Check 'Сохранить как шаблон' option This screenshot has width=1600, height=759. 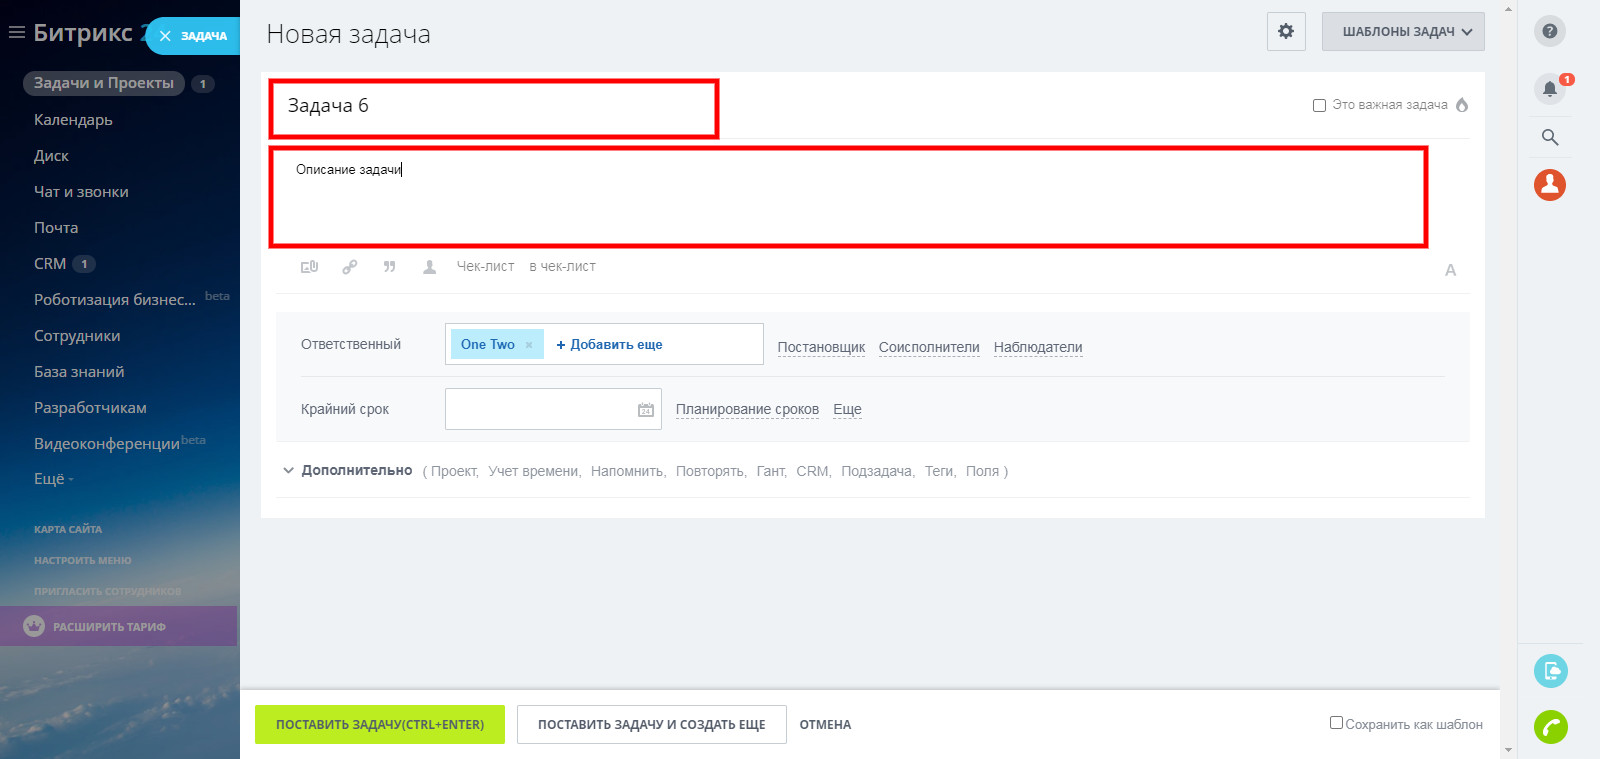[1336, 723]
